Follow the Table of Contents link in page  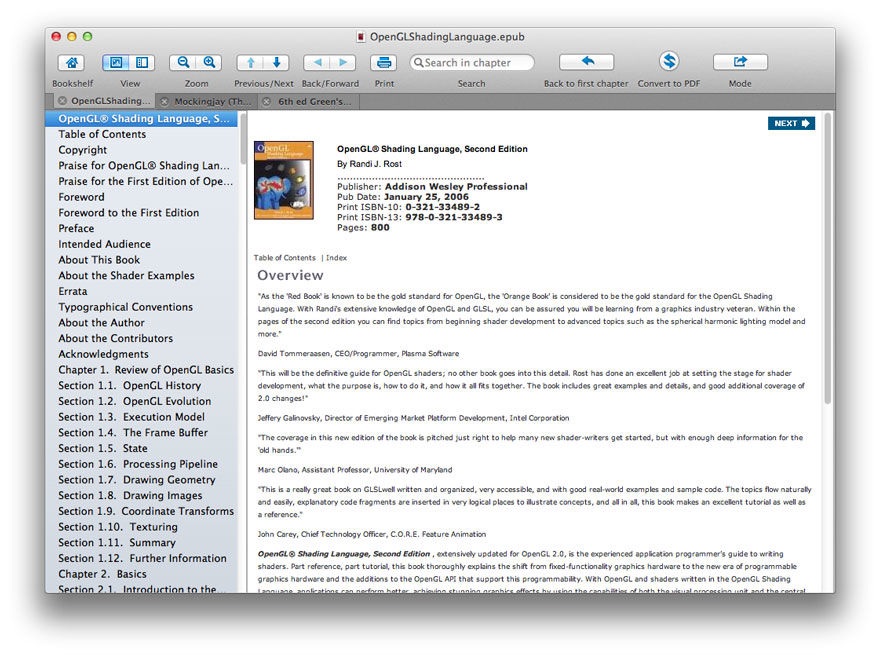tap(285, 258)
